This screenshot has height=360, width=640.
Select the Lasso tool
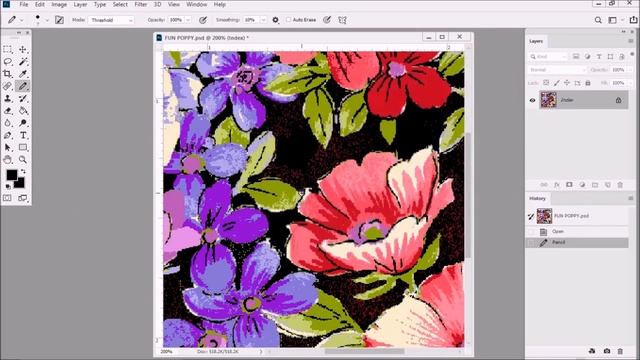tap(7, 62)
